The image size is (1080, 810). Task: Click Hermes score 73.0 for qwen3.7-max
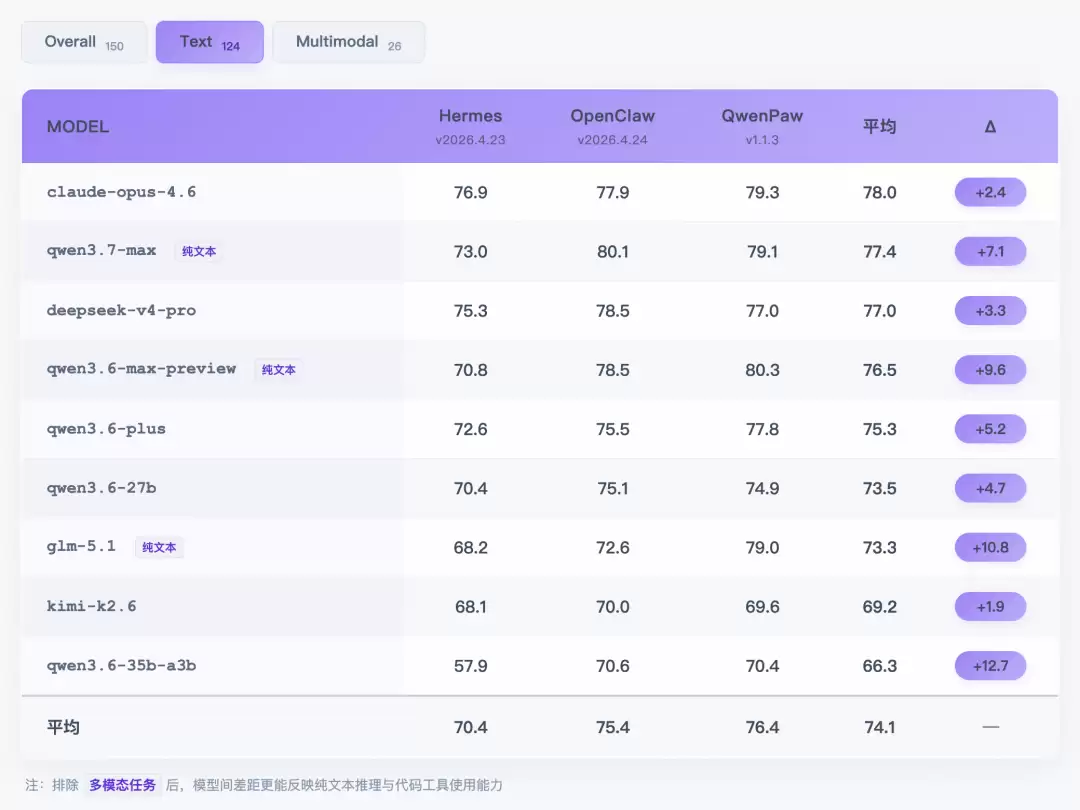[470, 252]
